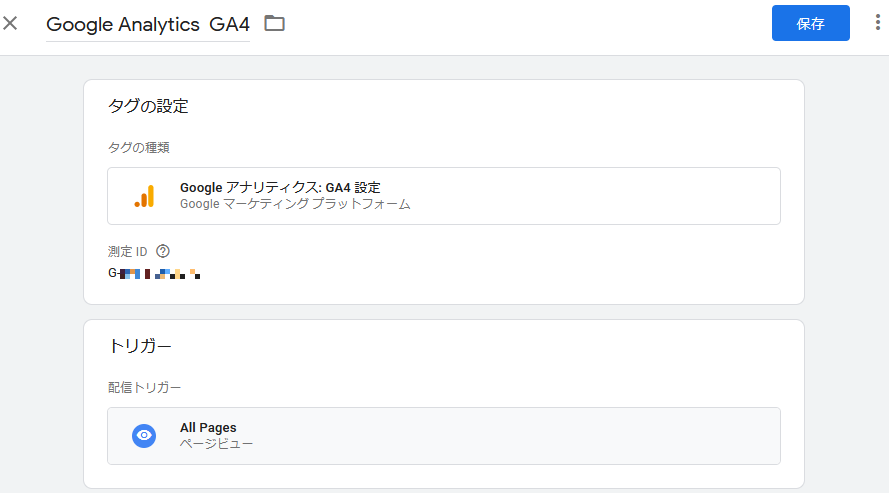The width and height of the screenshot is (889, 493).
Task: Click the folder icon beside the tag name
Action: point(274,23)
